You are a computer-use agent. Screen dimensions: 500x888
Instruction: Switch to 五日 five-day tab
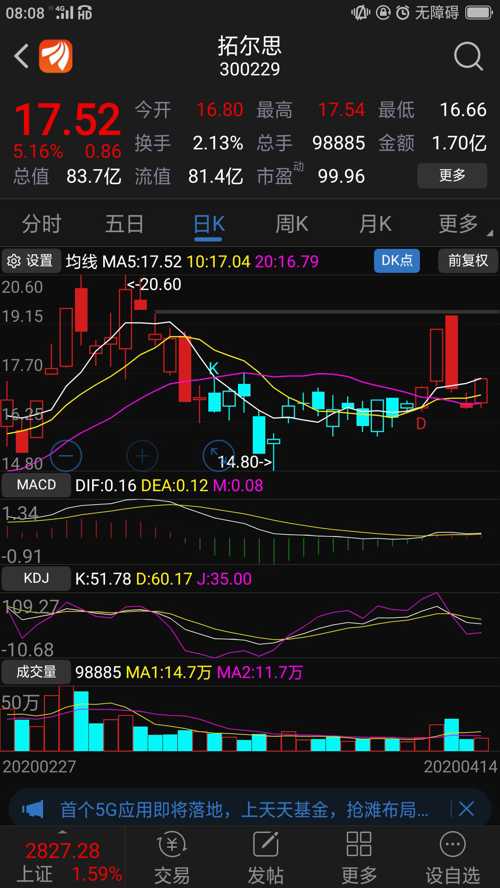tap(125, 224)
